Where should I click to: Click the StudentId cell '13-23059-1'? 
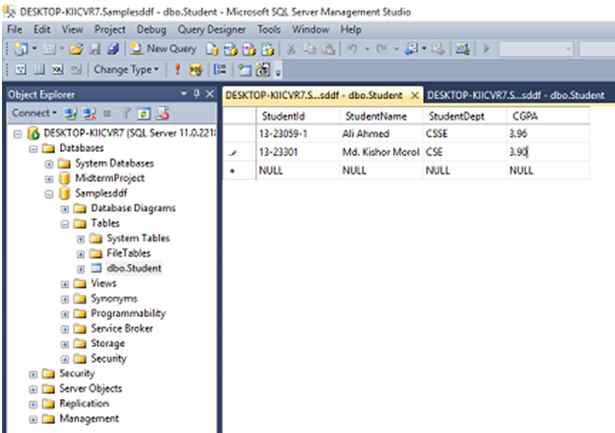pos(298,134)
